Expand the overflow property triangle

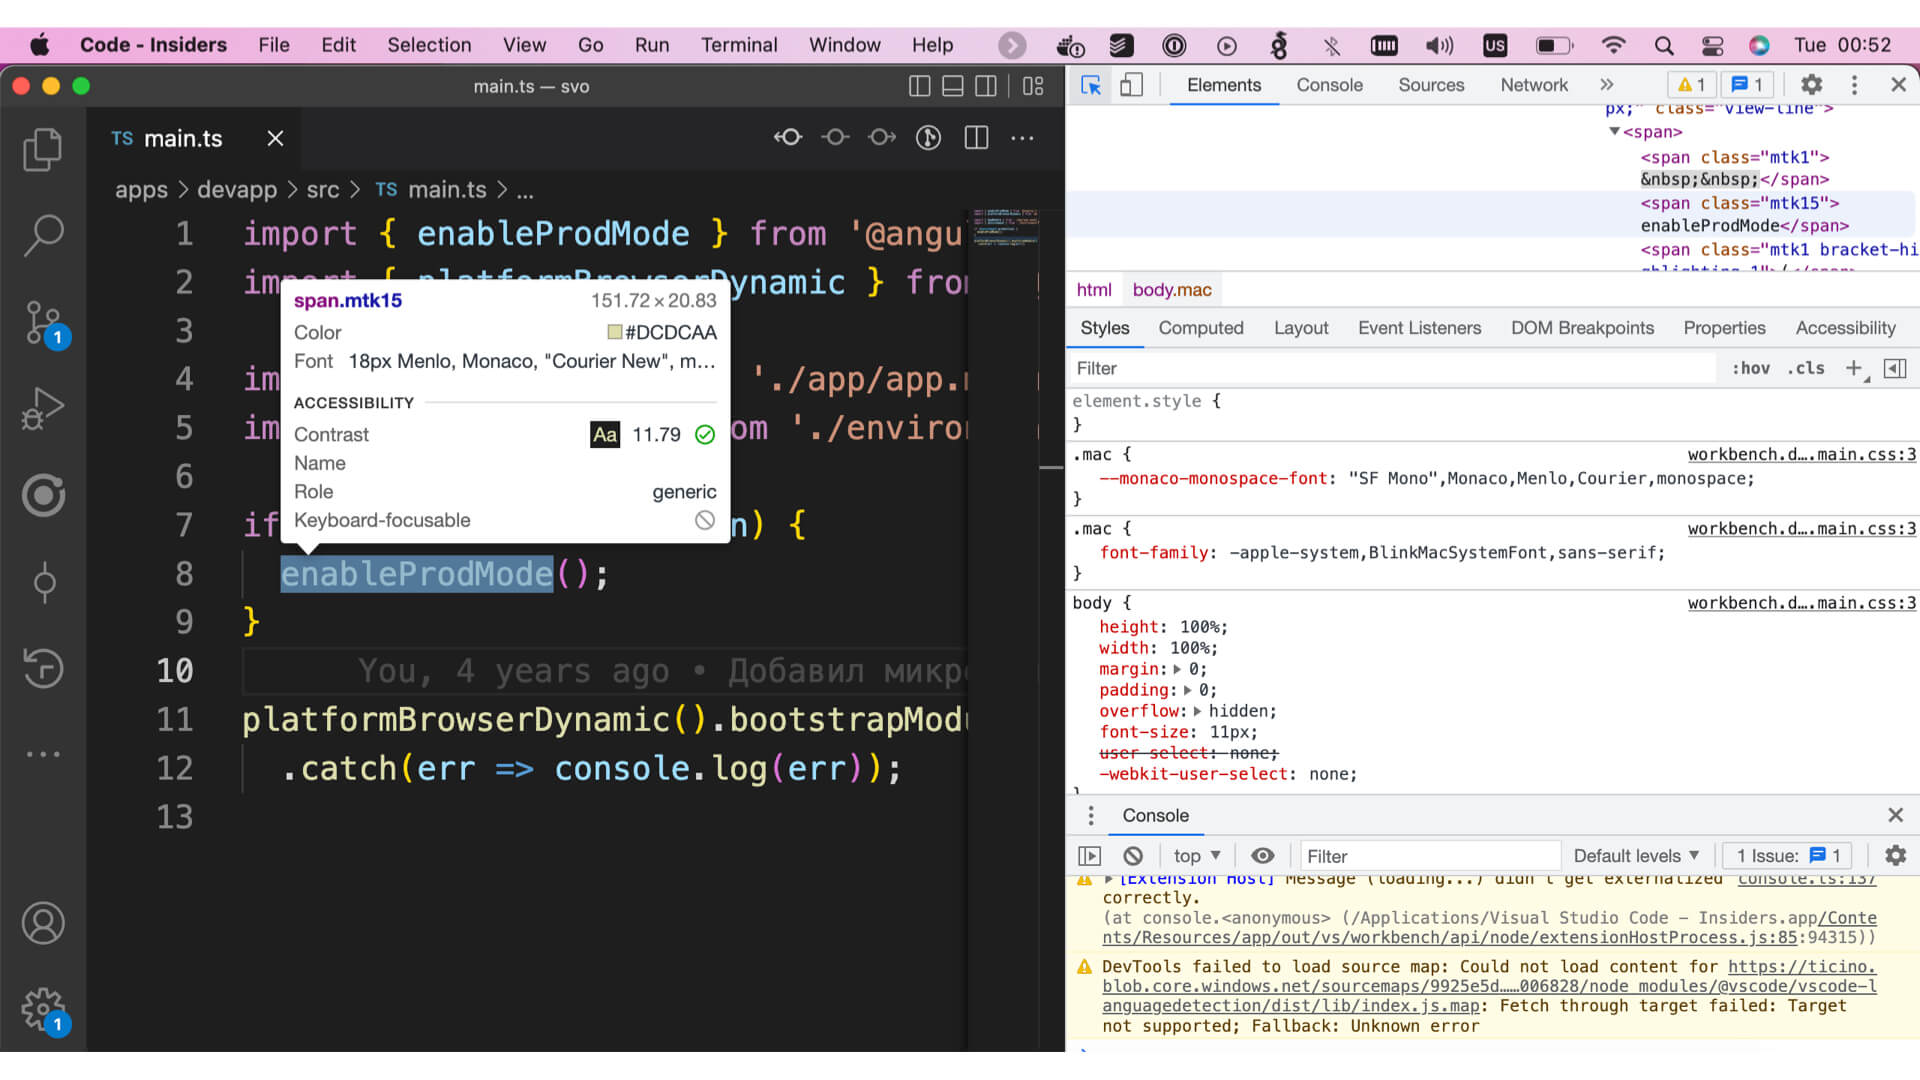(x=1197, y=711)
